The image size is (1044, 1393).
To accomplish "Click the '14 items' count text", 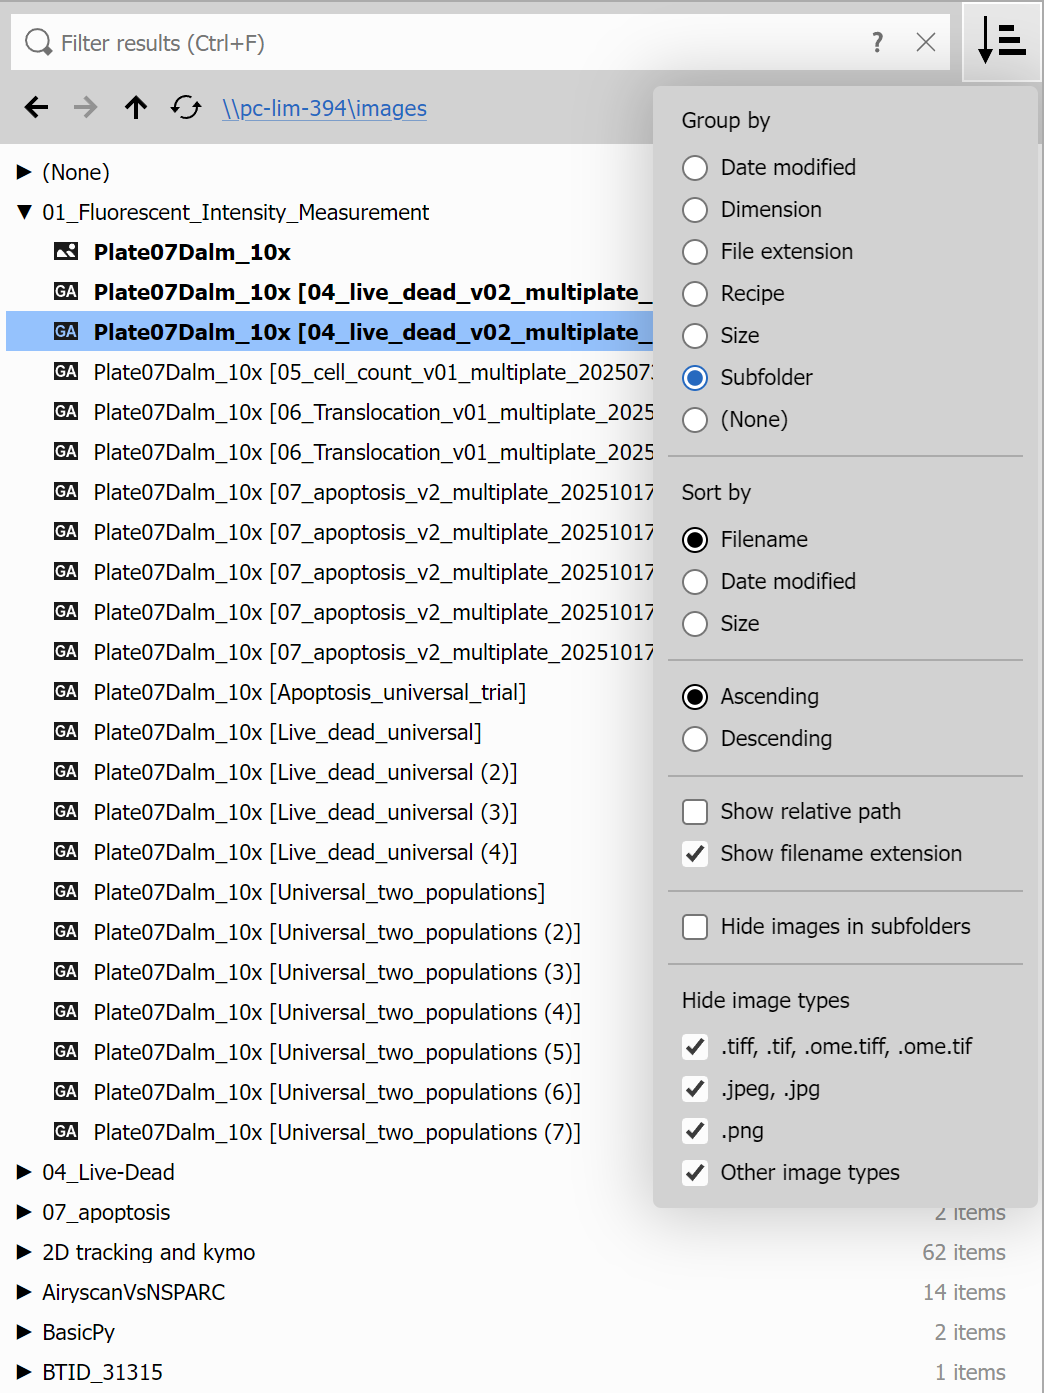I will (x=964, y=1292).
